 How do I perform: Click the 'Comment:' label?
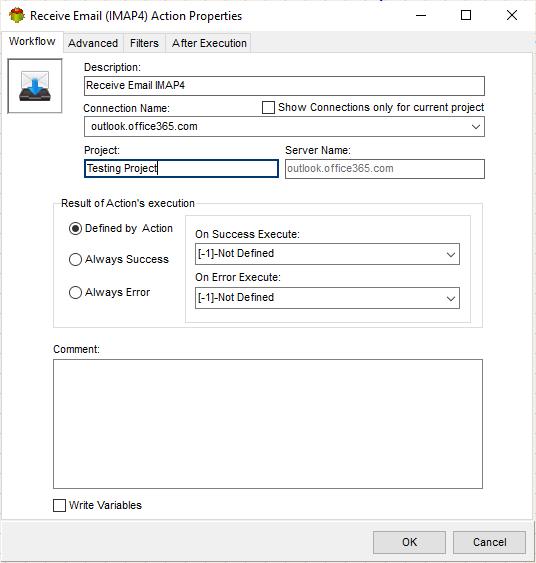(76, 349)
